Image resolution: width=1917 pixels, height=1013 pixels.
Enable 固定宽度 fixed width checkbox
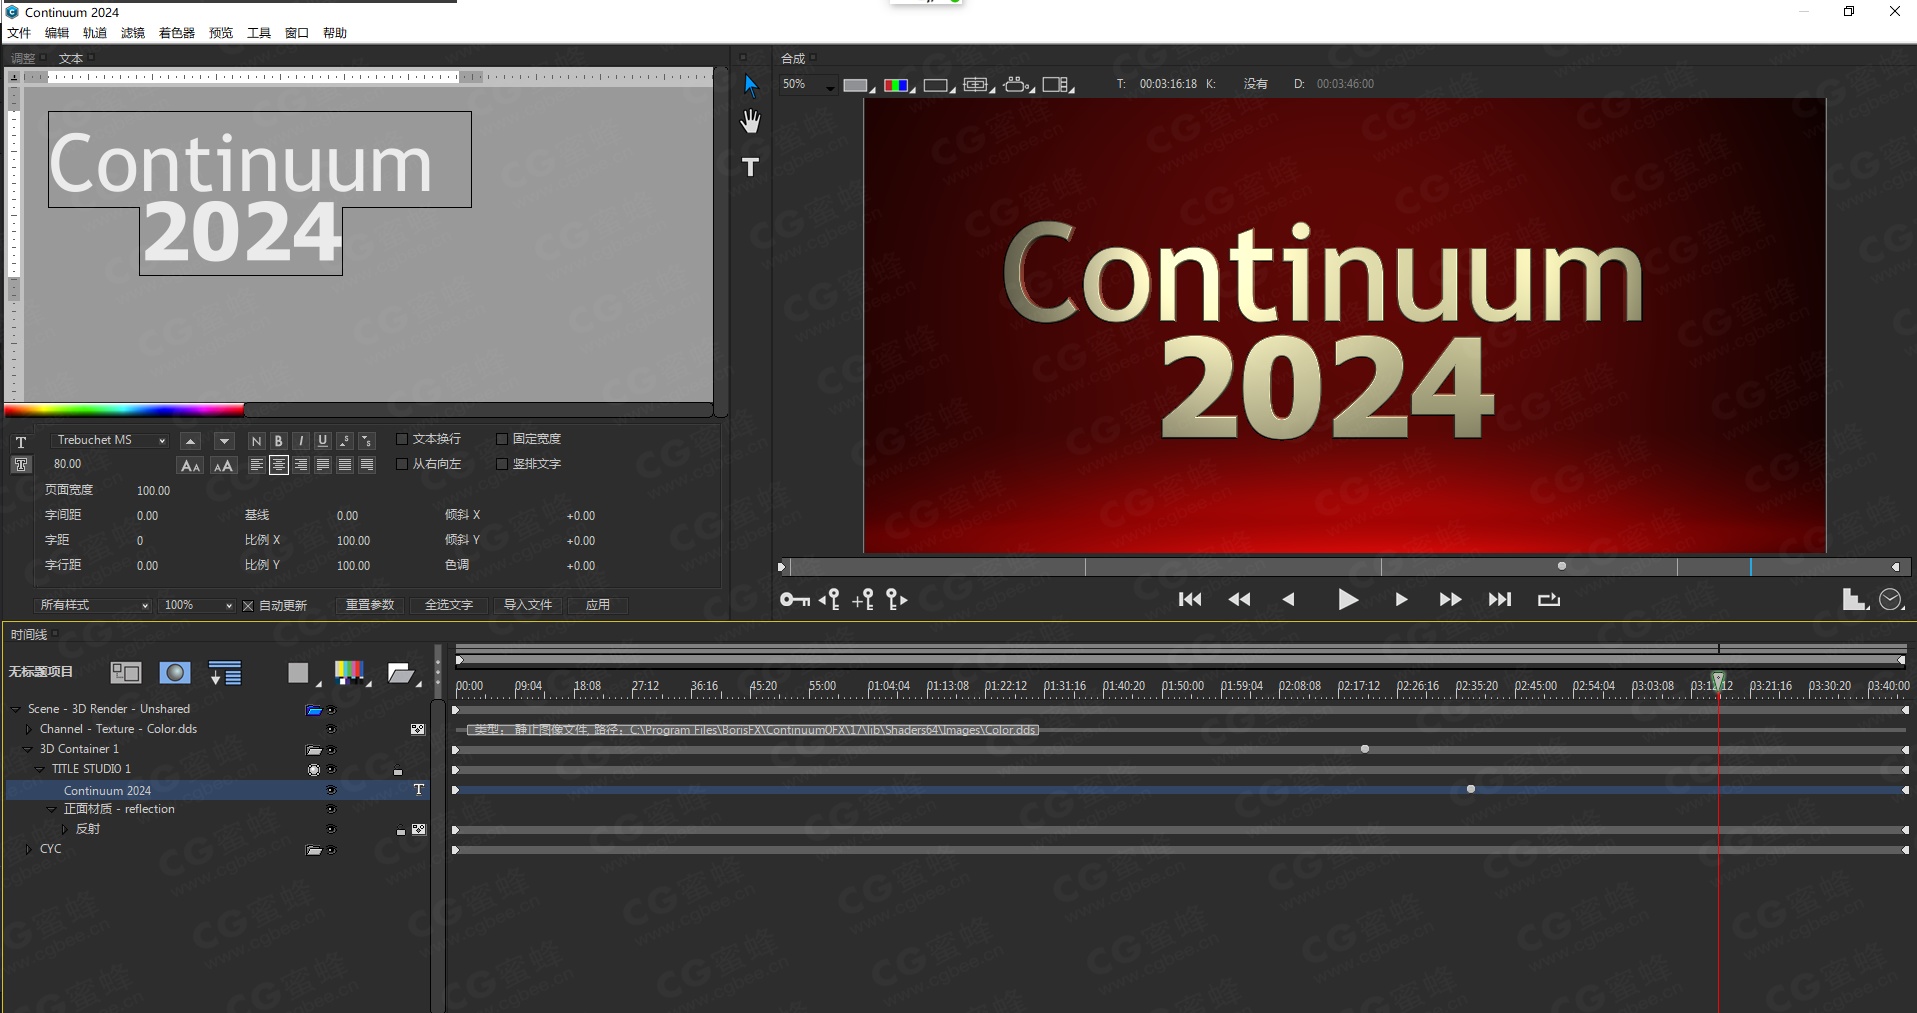coord(502,439)
